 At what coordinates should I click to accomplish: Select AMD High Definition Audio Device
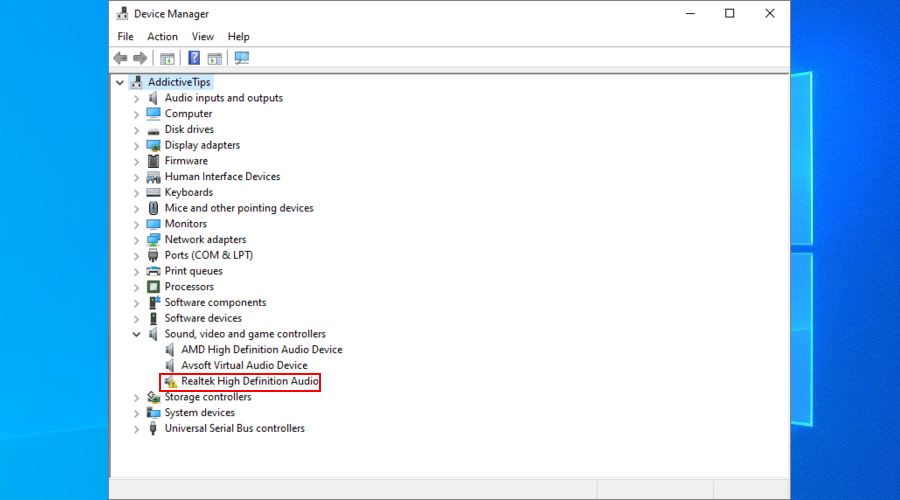tap(262, 350)
